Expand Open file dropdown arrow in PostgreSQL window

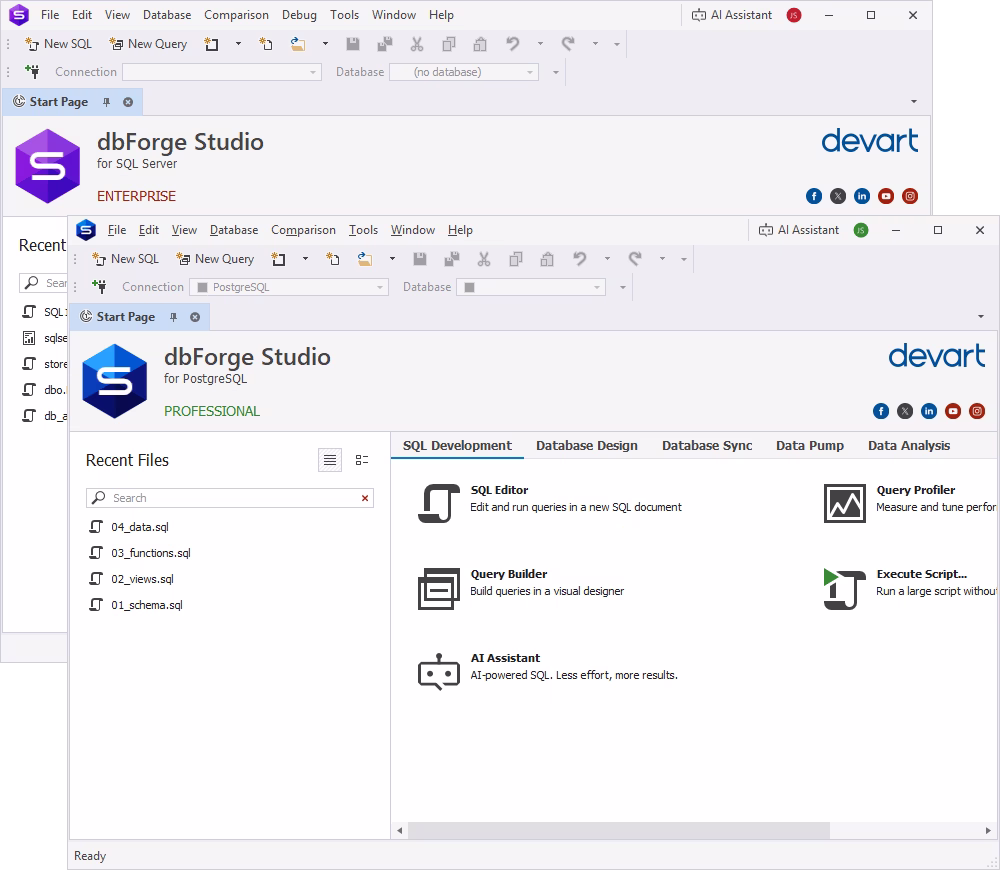pyautogui.click(x=392, y=259)
